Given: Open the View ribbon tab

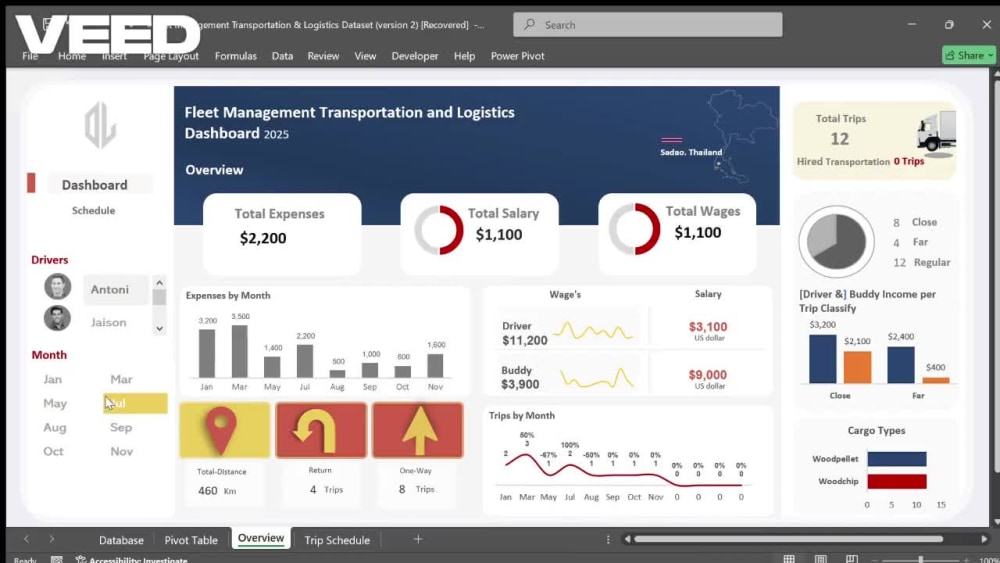Looking at the screenshot, I should point(365,56).
